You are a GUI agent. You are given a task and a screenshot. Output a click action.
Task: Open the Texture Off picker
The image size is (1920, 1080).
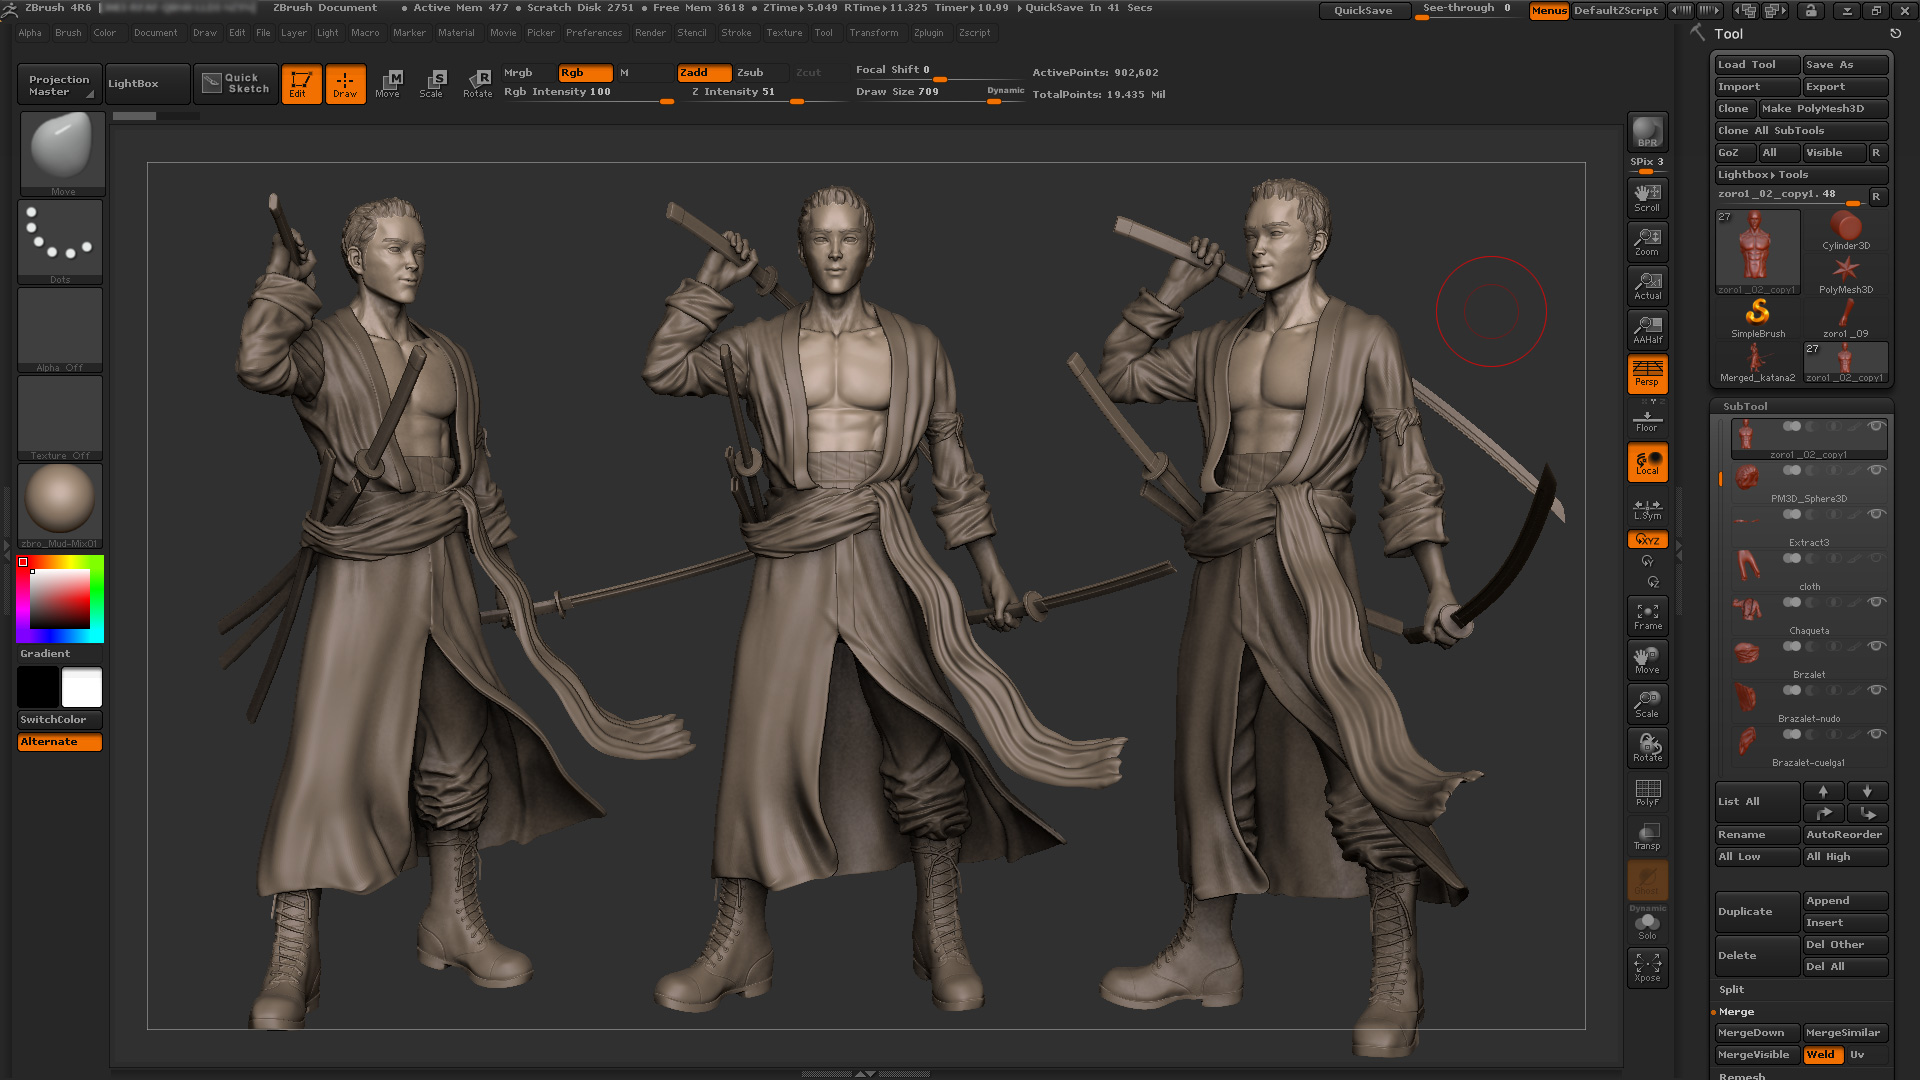(60, 418)
